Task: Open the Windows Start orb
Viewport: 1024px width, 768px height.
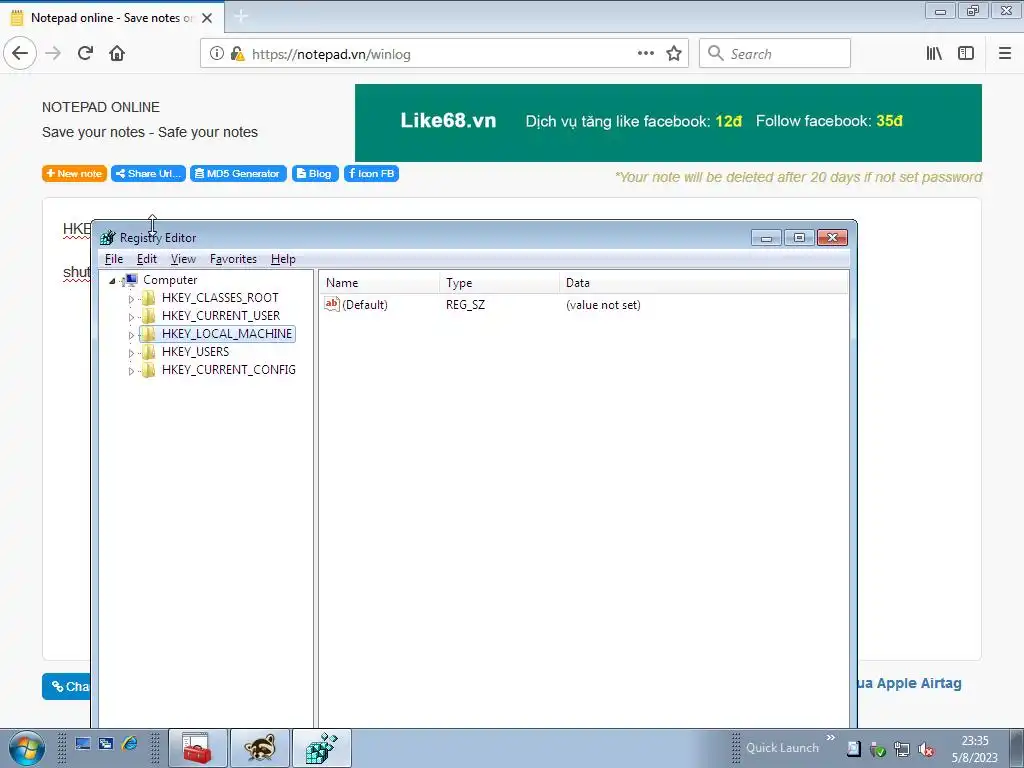Action: point(27,748)
